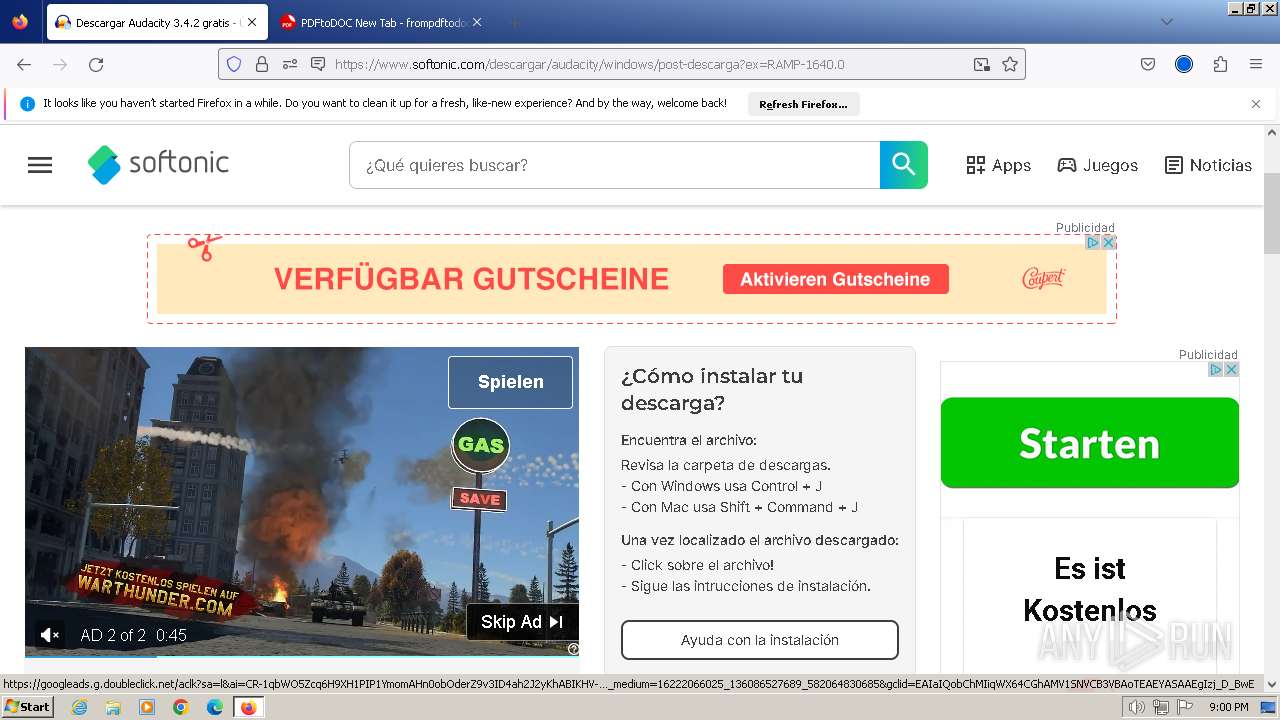Click the action center flag tray icon
Screen dimensions: 1280x720
tap(1183, 707)
